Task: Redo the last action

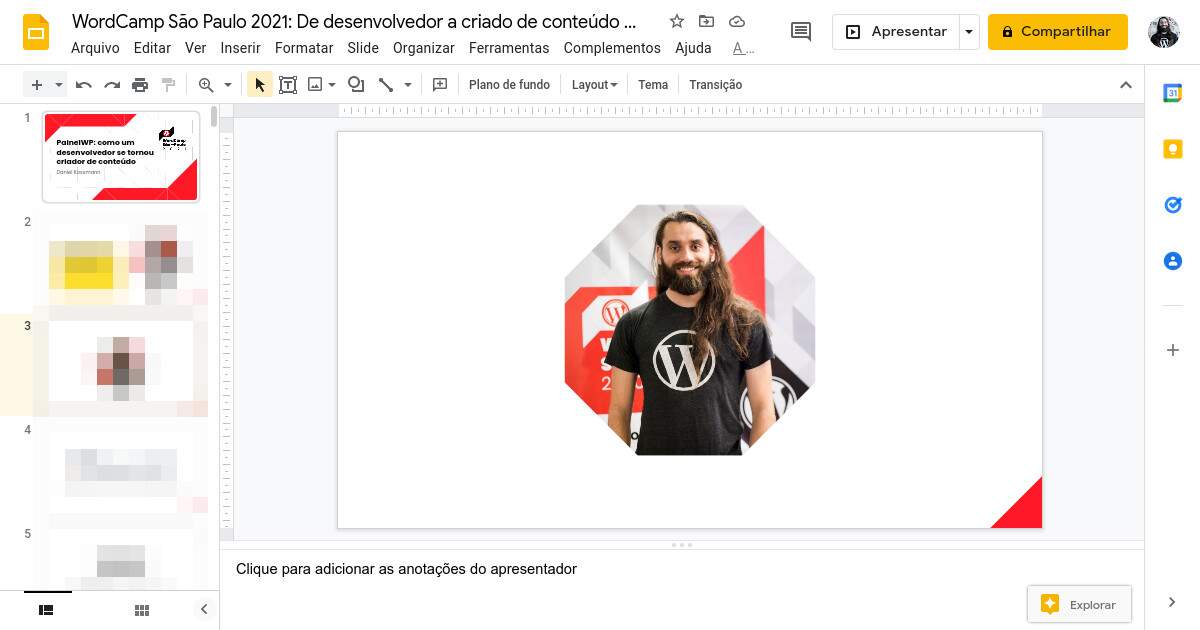Action: point(112,85)
